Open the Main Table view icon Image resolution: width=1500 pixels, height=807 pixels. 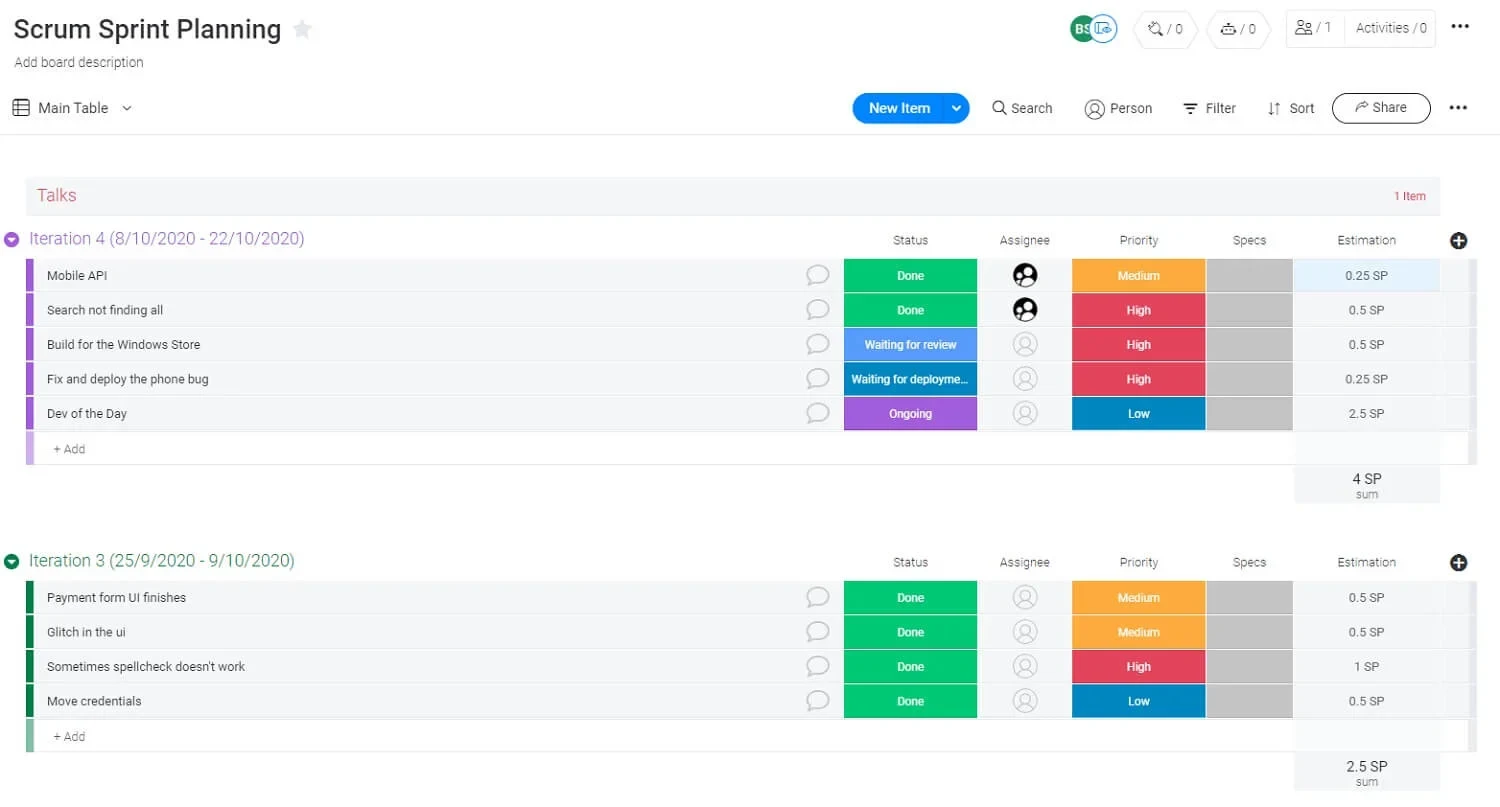click(20, 107)
